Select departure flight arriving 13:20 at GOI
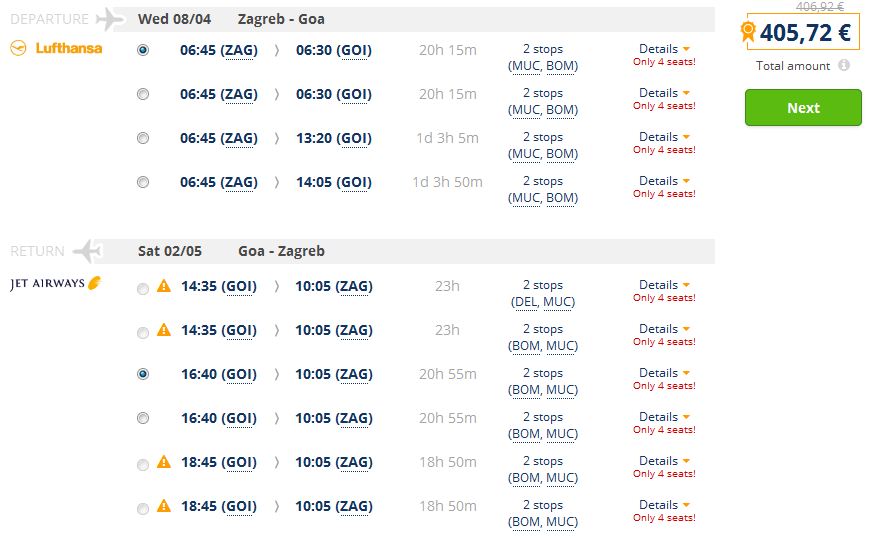The height and width of the screenshot is (538, 869). click(x=143, y=138)
